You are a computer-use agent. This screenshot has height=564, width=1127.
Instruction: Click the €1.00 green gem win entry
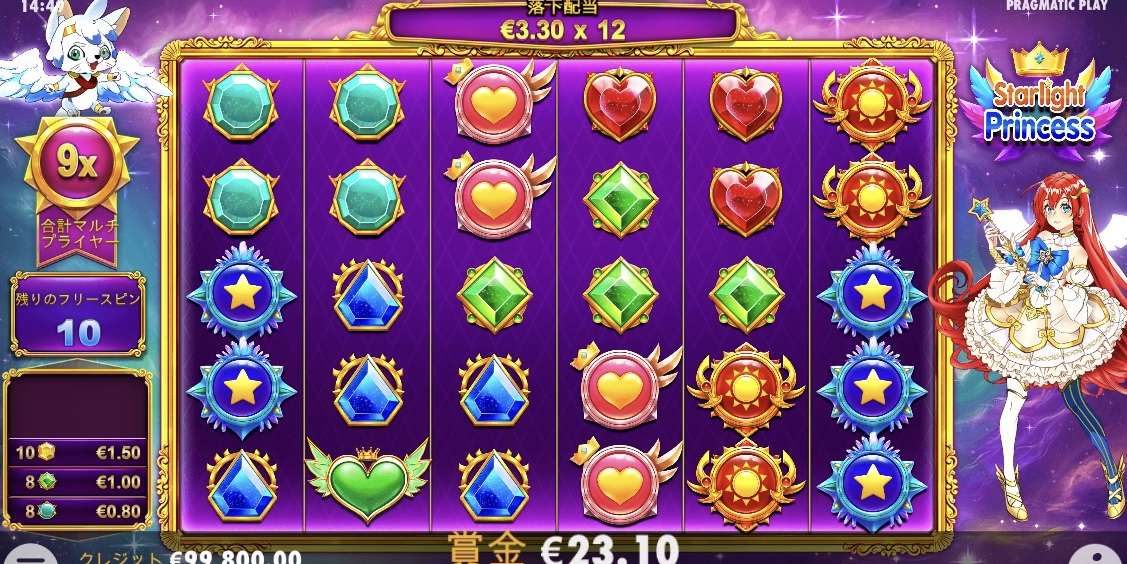click(78, 481)
